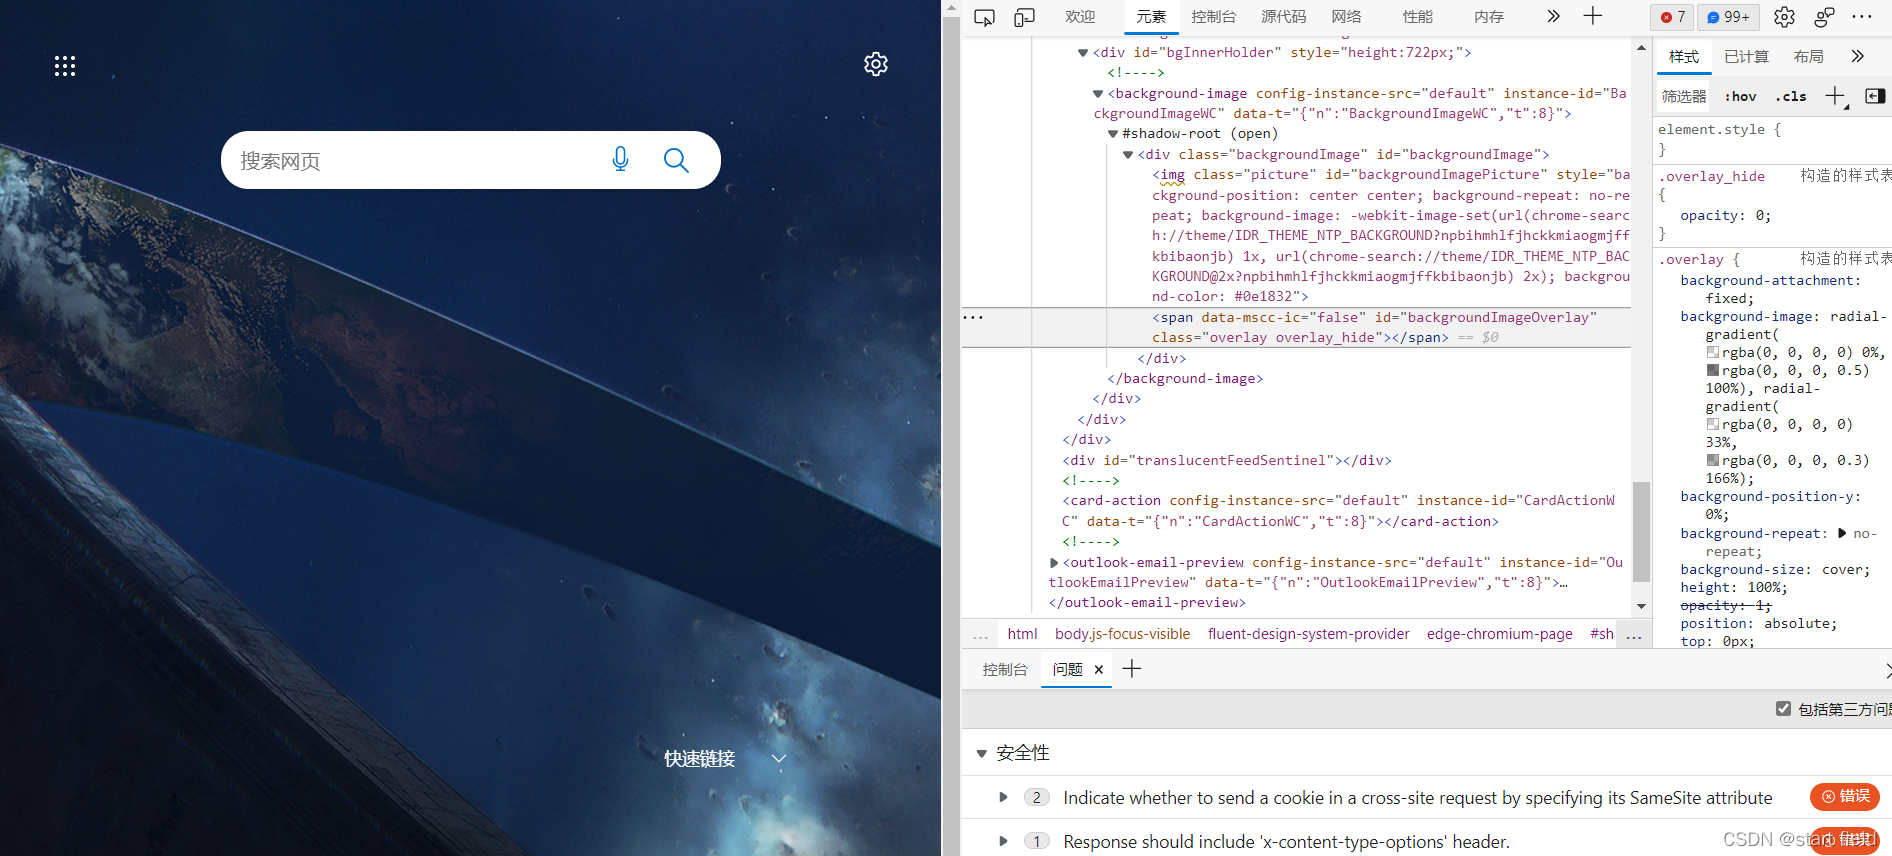Click html in breadcrumb bar

(1022, 634)
